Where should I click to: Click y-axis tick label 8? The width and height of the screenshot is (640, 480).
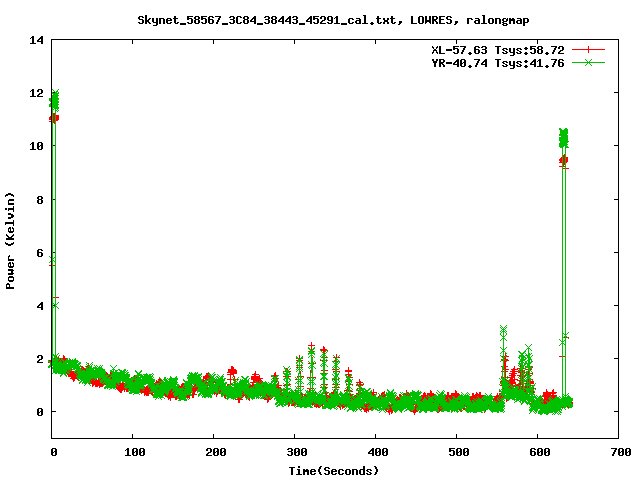pos(40,200)
